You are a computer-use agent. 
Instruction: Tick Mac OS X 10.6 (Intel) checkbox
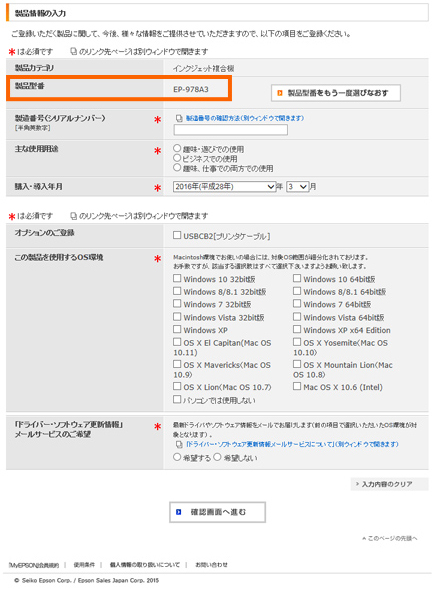point(297,386)
